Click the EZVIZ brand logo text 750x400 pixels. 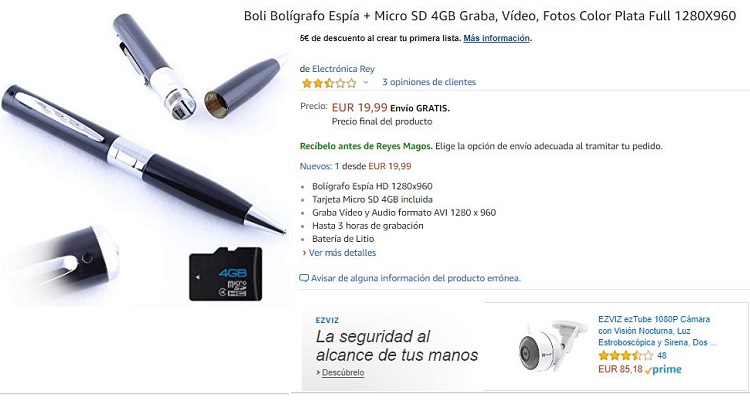coord(327,320)
